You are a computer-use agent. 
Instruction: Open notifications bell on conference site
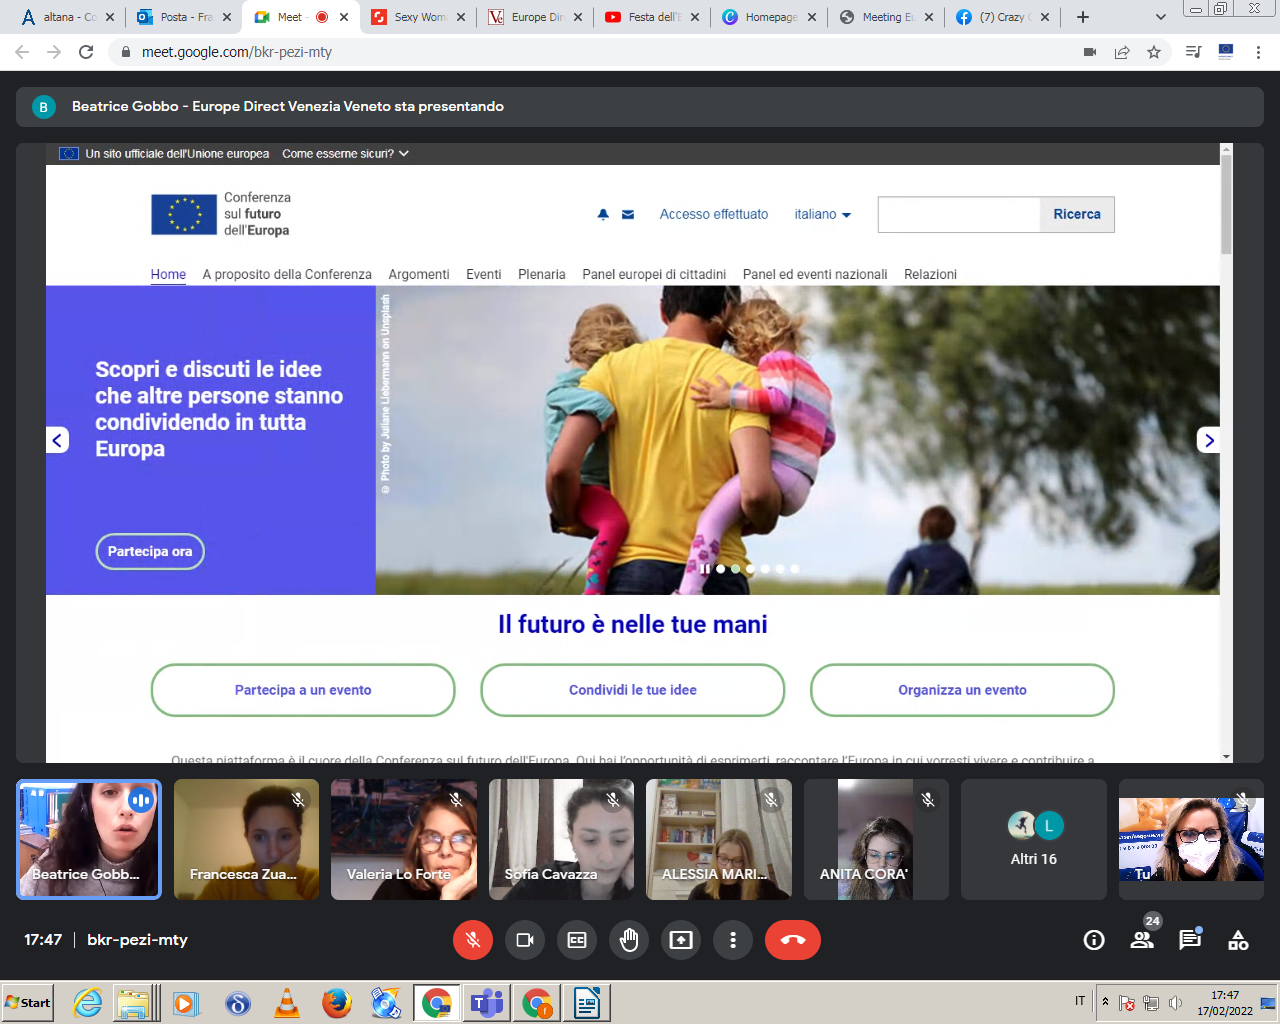(603, 214)
